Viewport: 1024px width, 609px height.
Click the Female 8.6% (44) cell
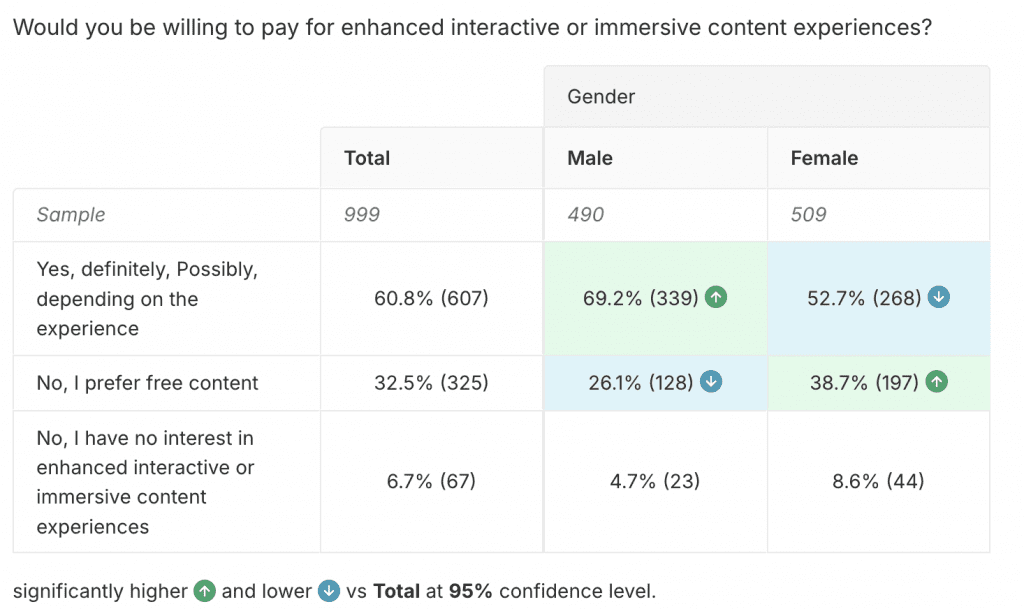[x=878, y=481]
